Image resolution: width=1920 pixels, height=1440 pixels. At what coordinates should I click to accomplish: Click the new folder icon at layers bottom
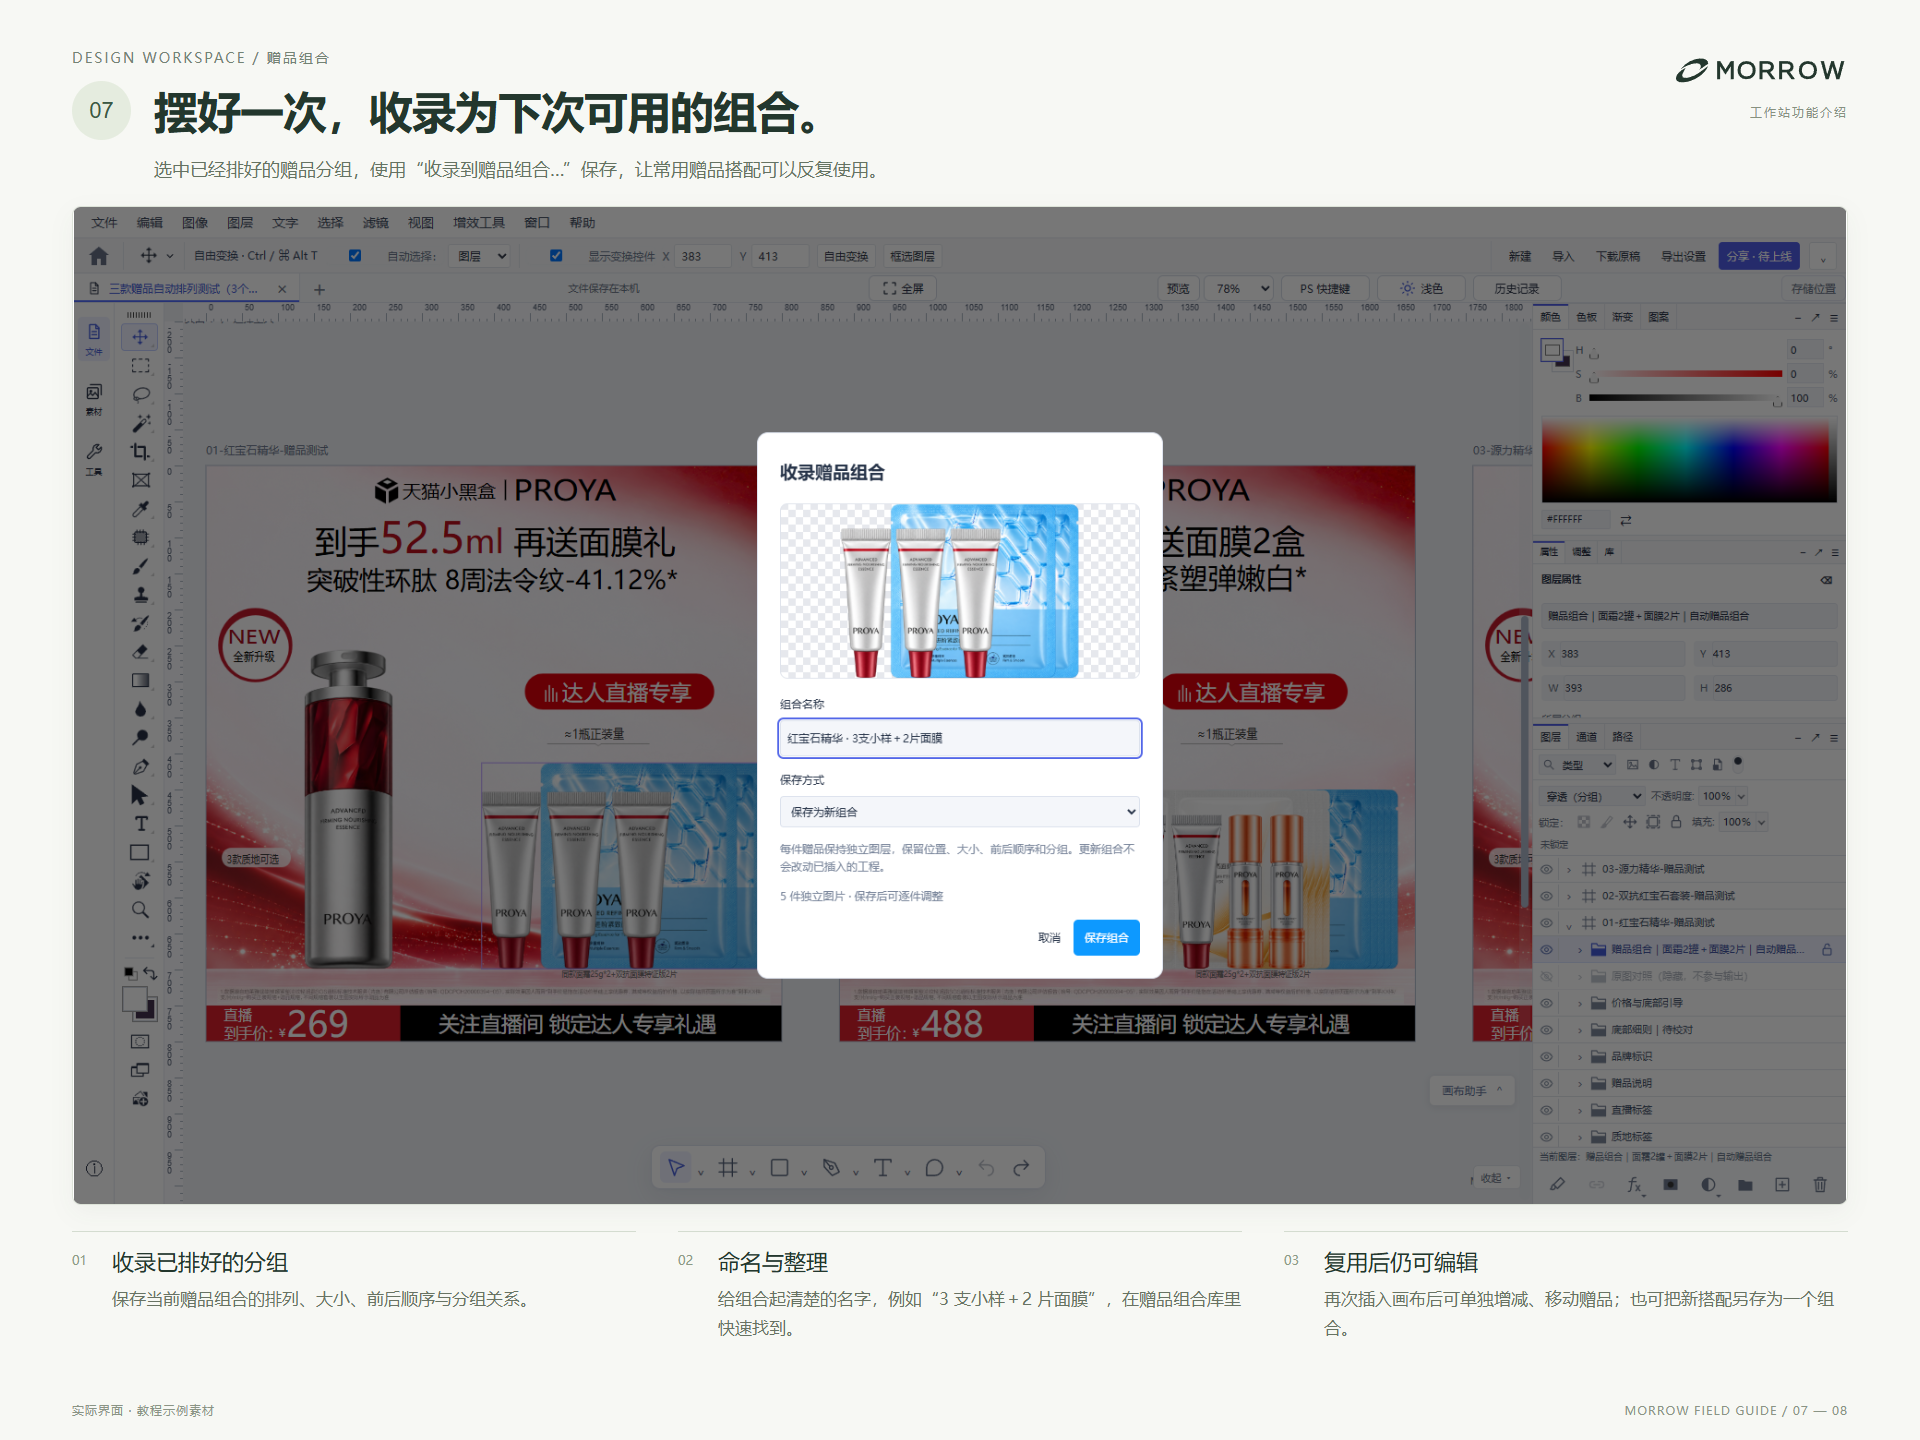click(x=1745, y=1184)
